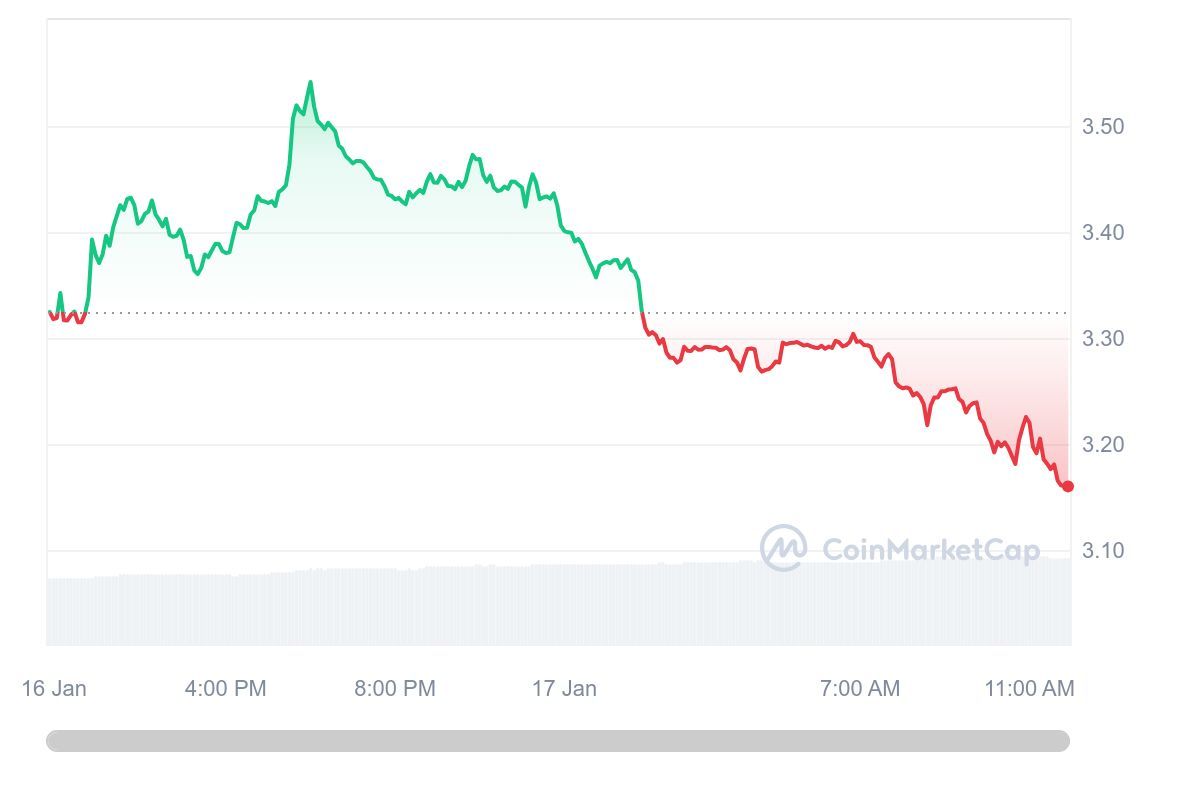Click the 8:00 PM time label
Screen dimensions: 1200x800
[x=395, y=688]
